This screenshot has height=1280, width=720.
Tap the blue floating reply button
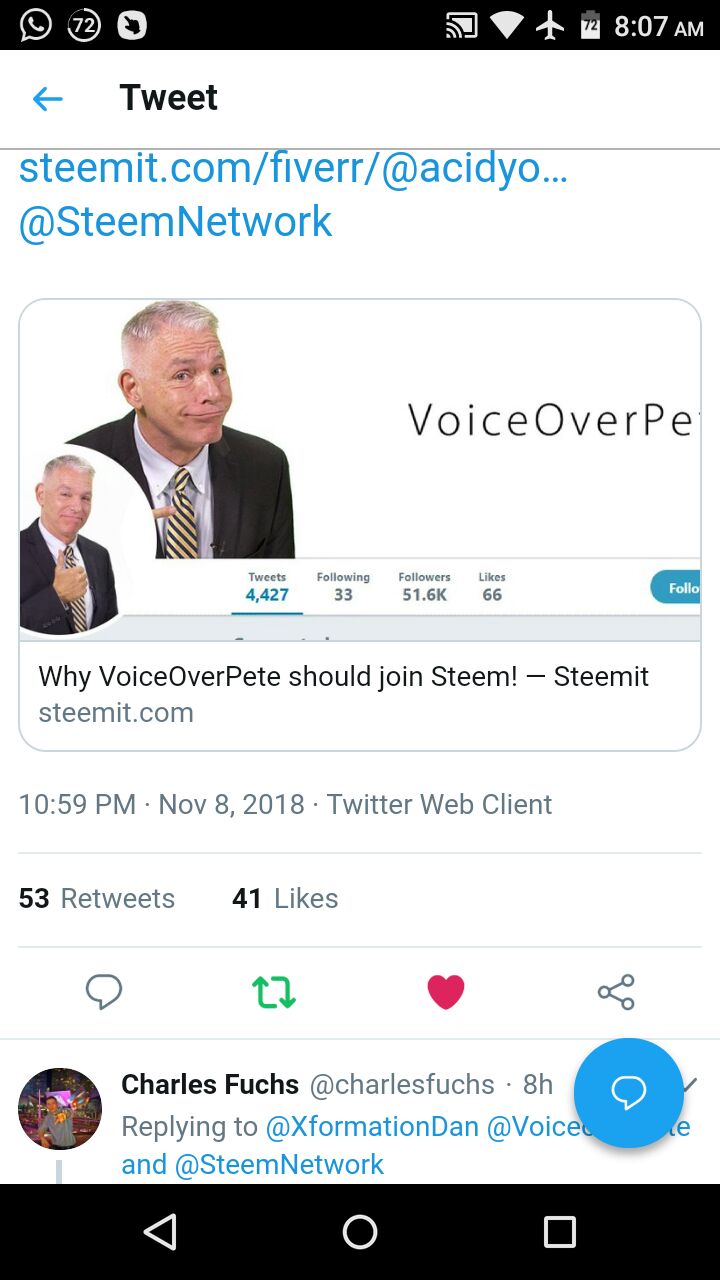click(628, 1093)
